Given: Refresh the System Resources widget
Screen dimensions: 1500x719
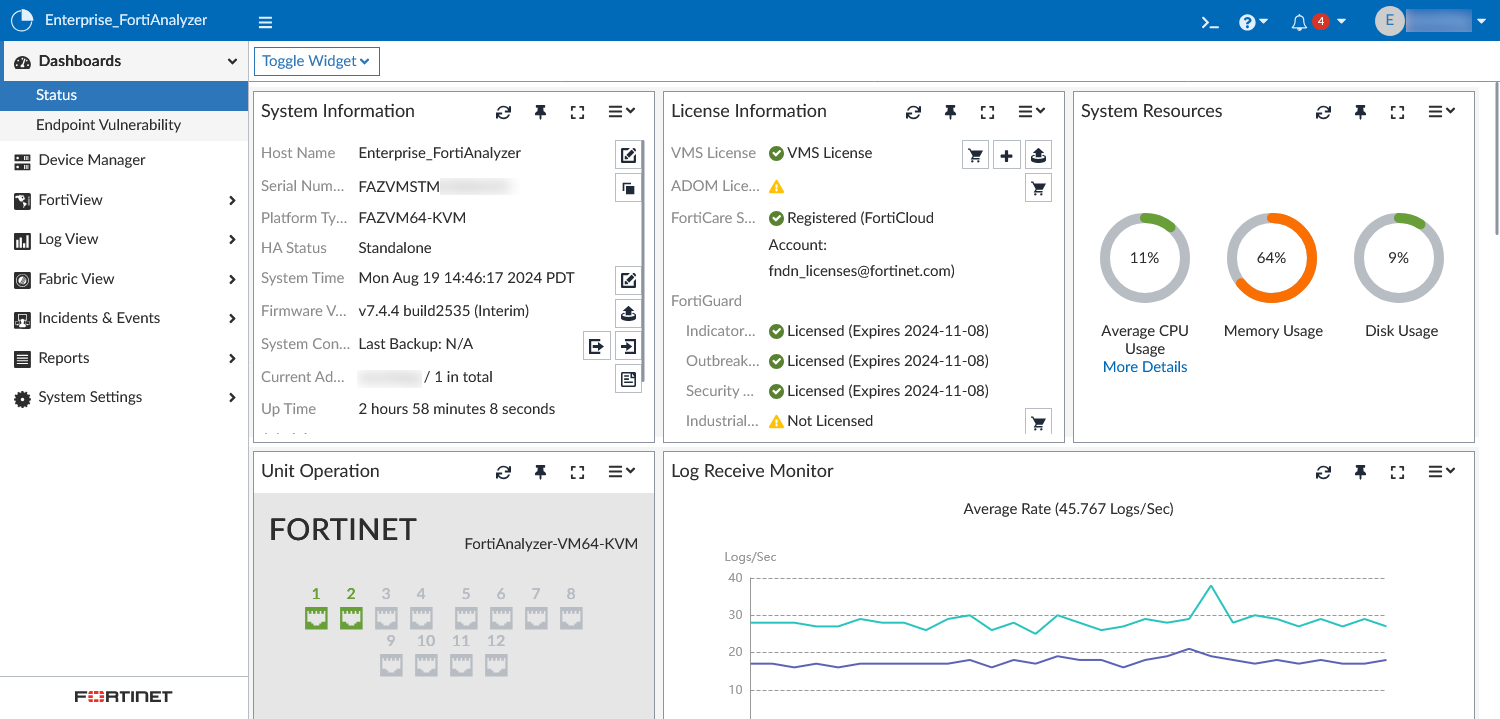Looking at the screenshot, I should coord(1323,112).
